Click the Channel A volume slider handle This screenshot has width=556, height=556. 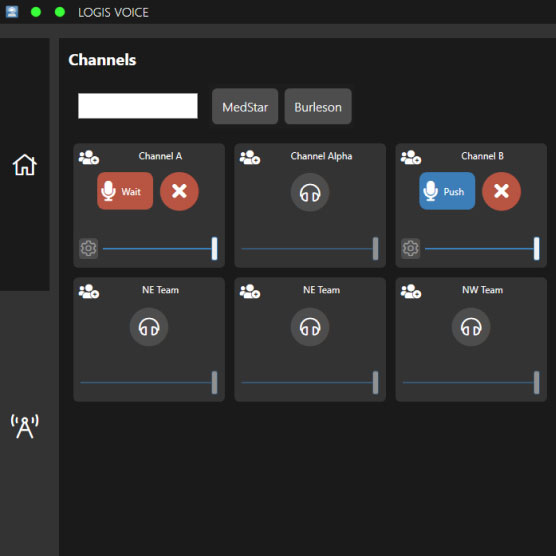(x=215, y=249)
